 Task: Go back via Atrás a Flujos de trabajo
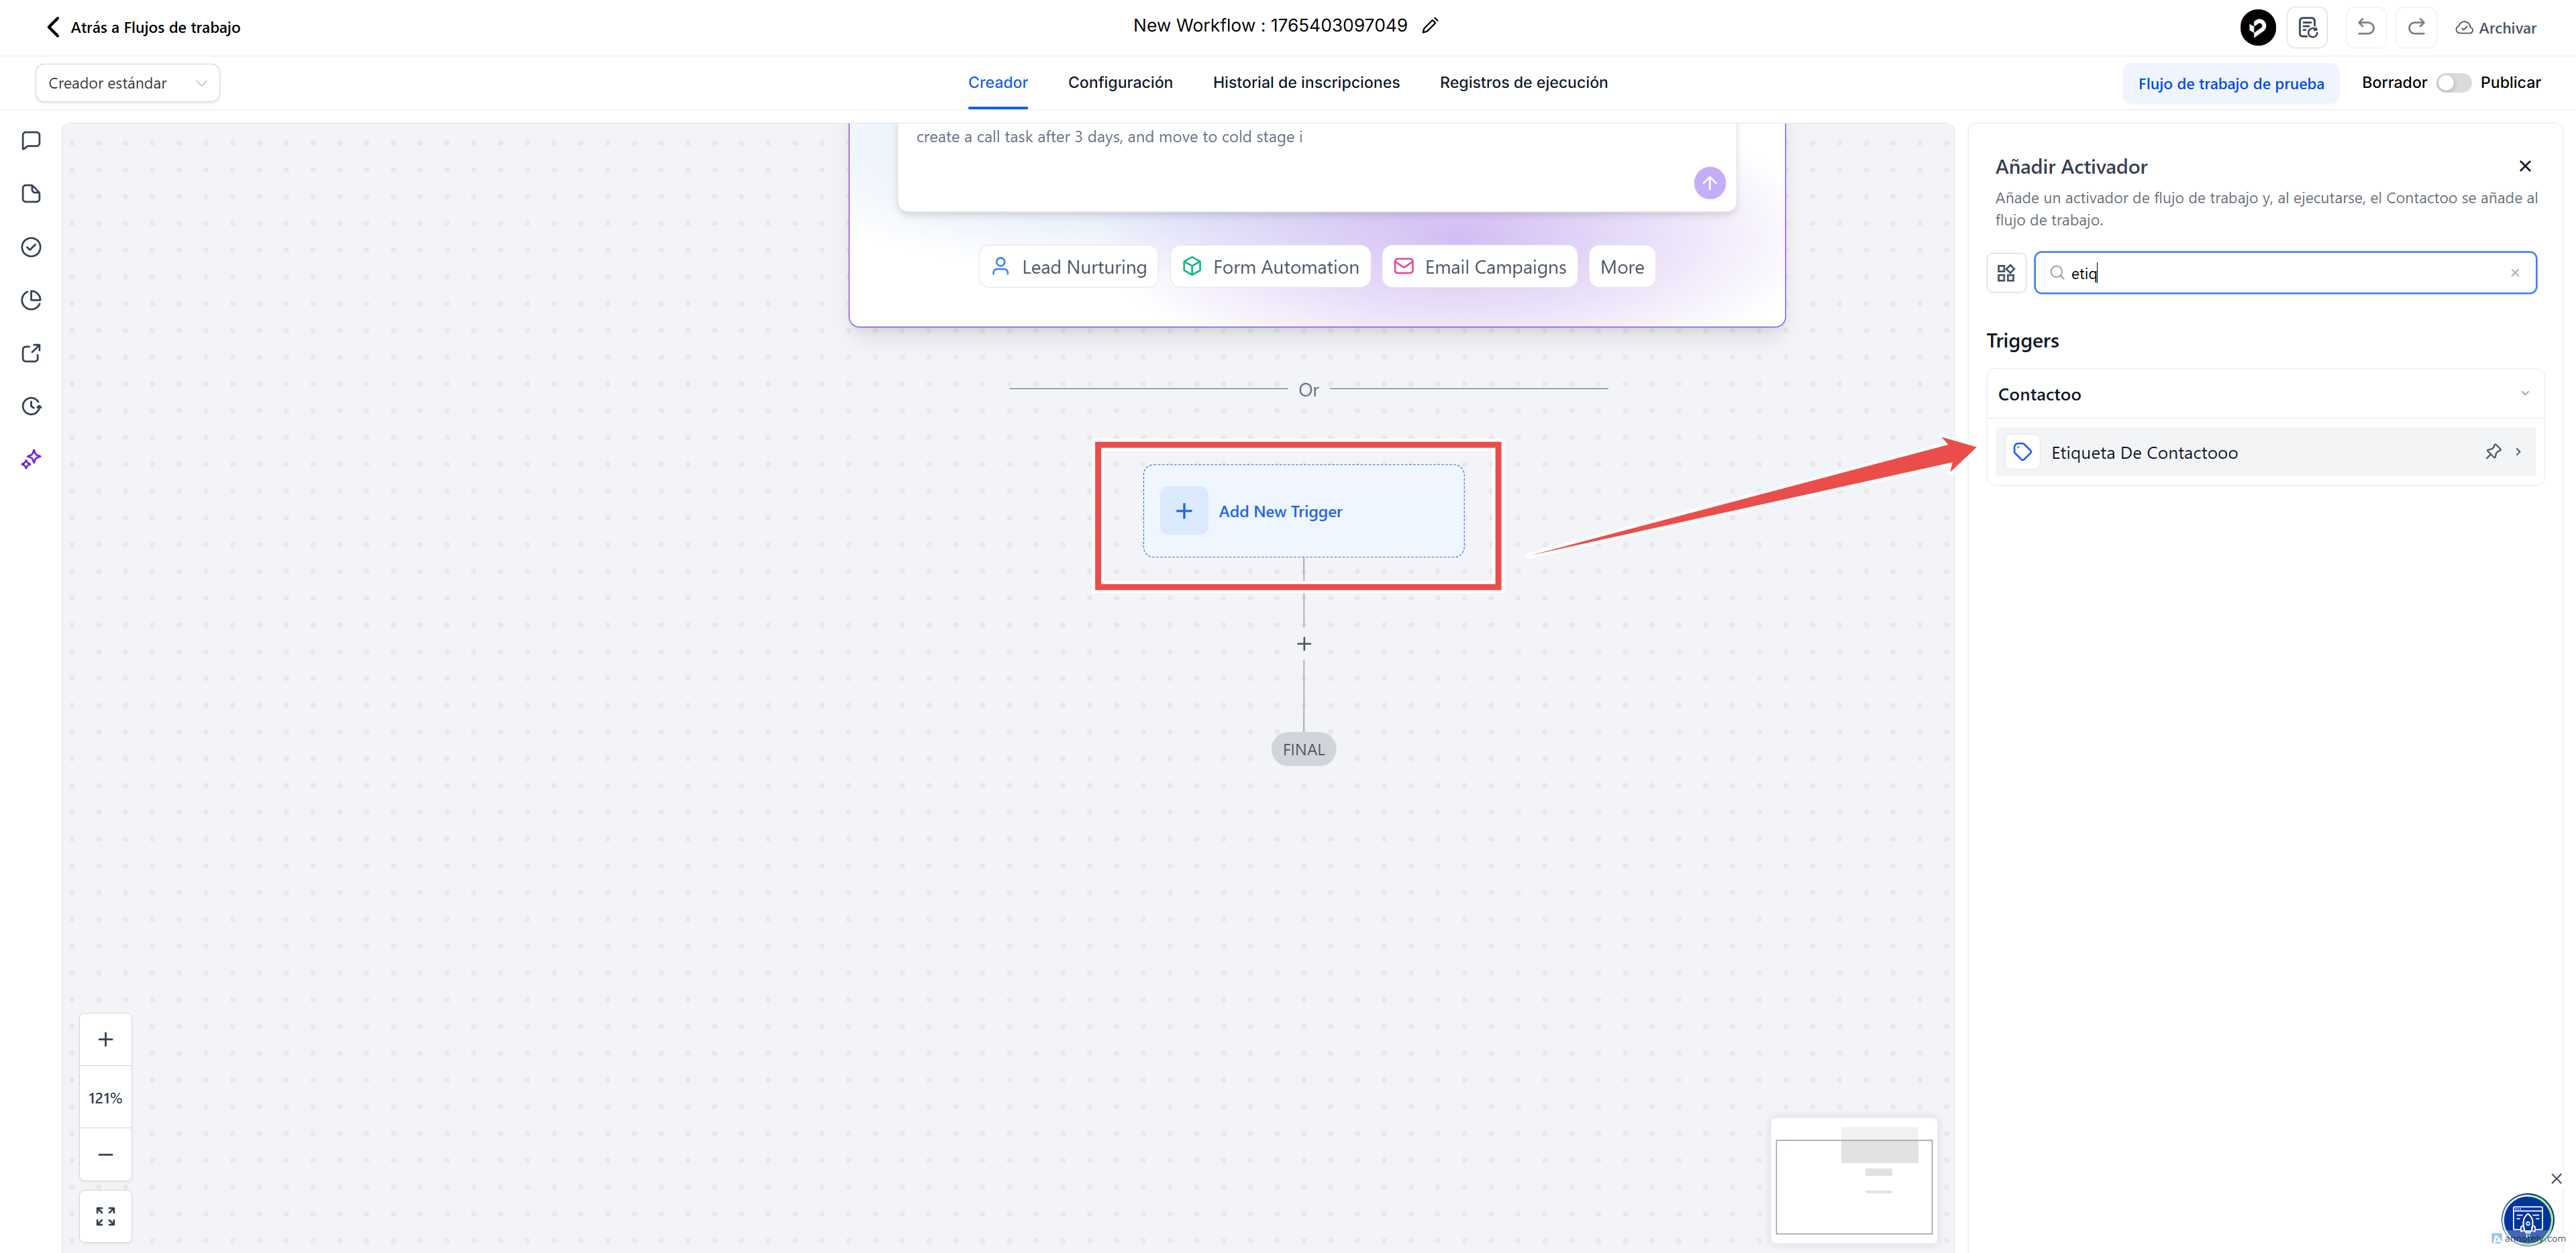coord(143,27)
